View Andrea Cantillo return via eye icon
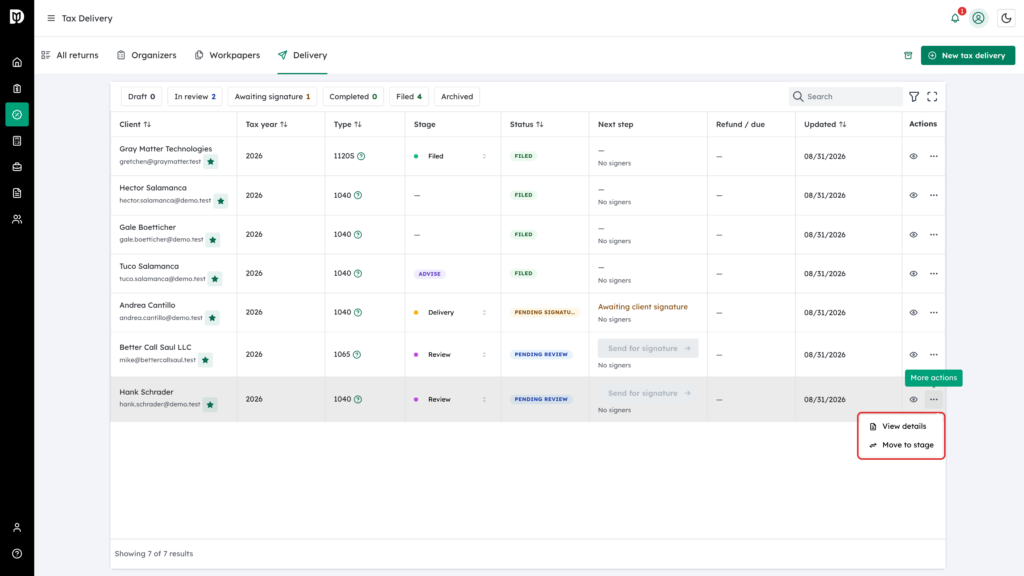 point(914,313)
